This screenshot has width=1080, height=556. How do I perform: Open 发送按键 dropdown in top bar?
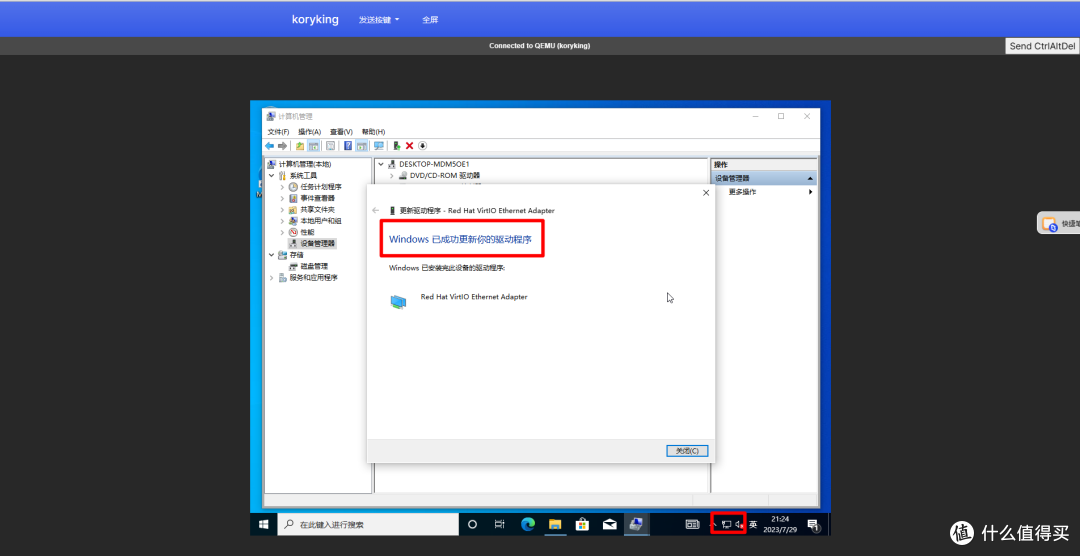379,19
